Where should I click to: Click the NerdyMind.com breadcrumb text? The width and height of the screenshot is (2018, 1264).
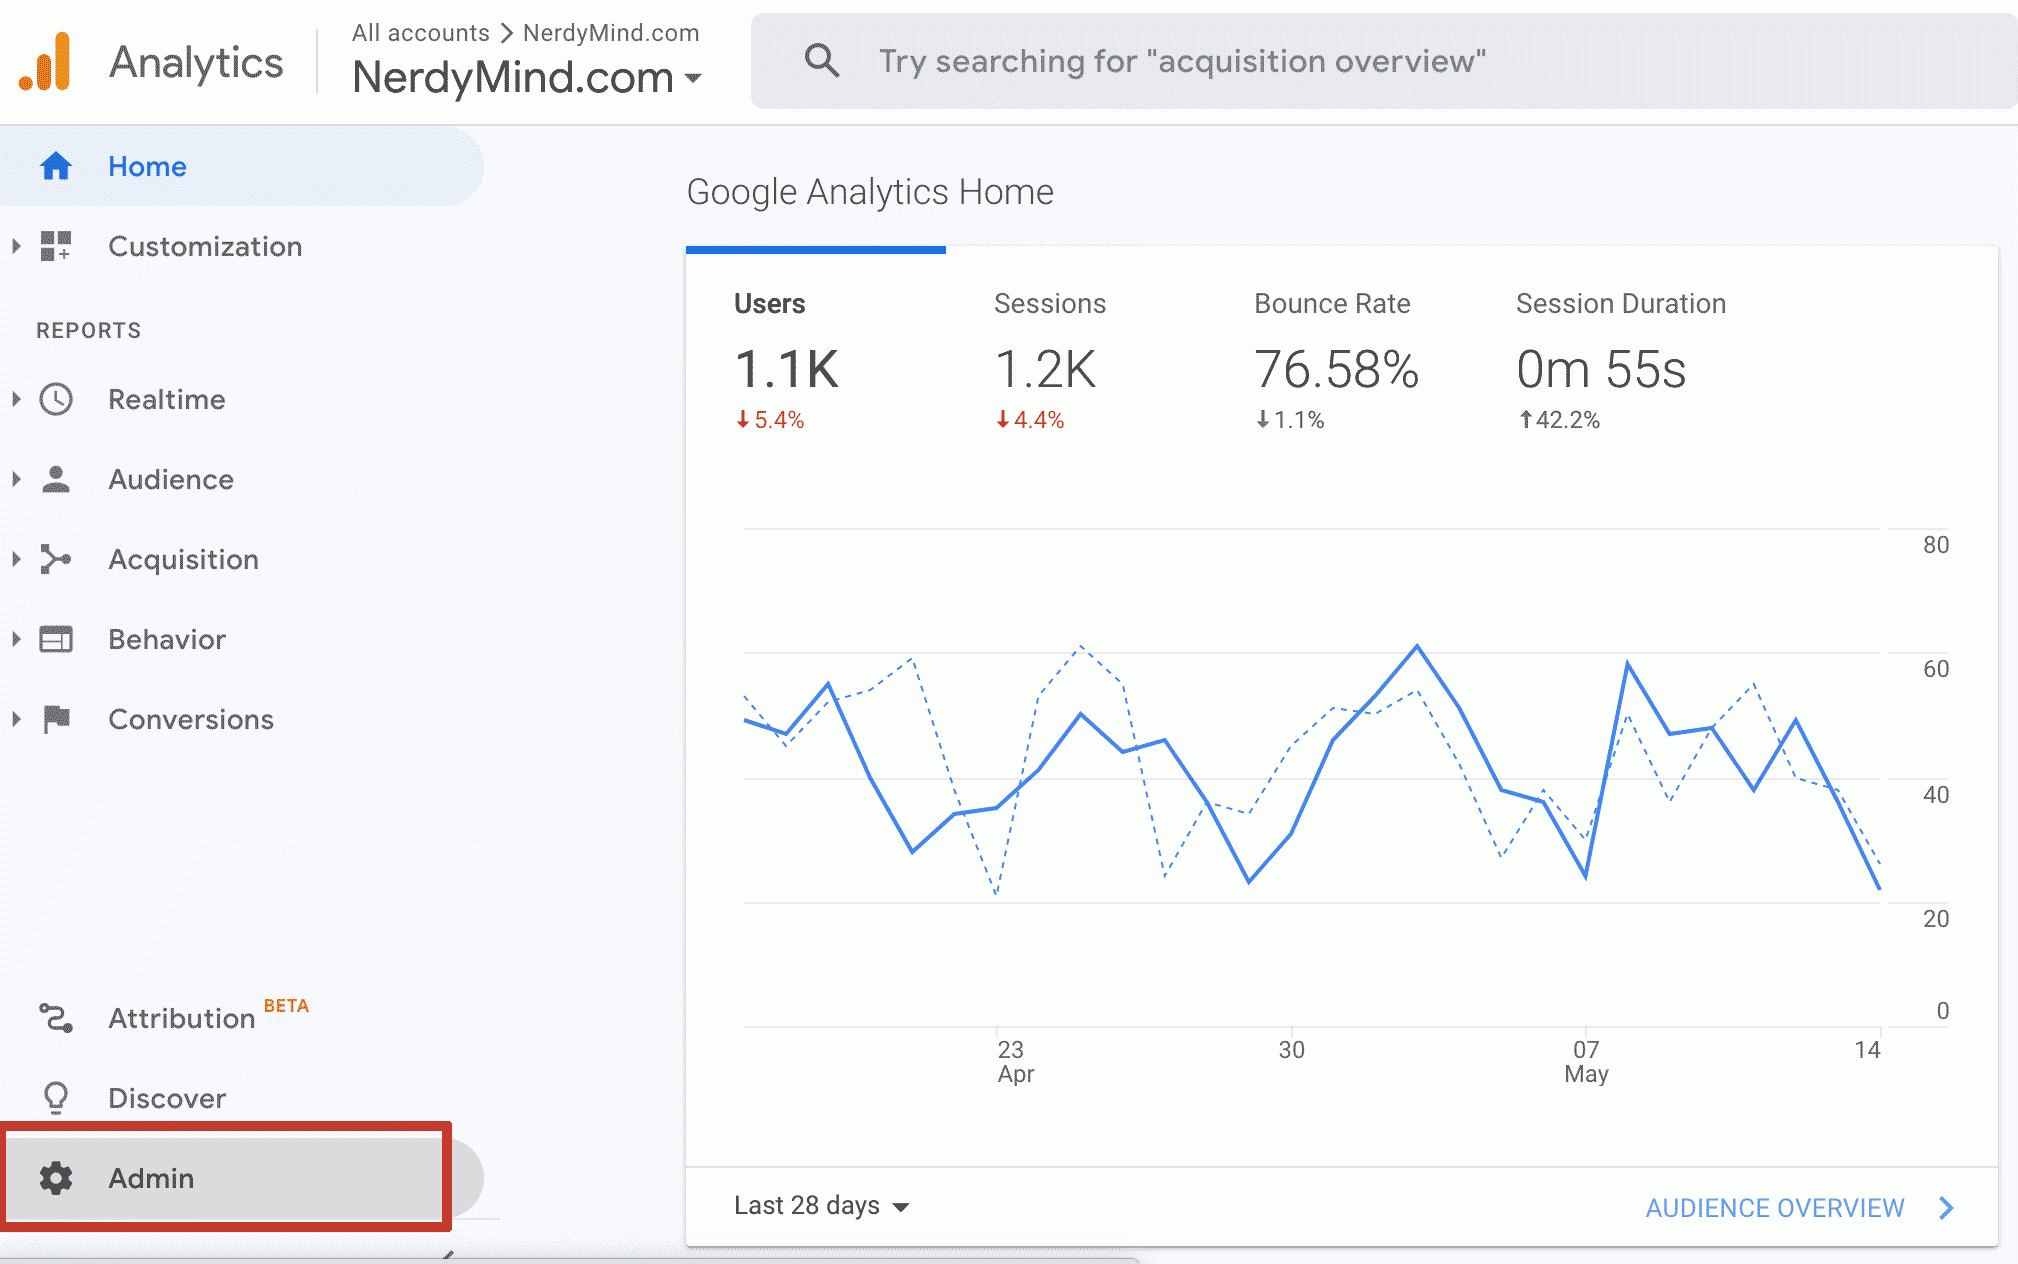pos(611,33)
